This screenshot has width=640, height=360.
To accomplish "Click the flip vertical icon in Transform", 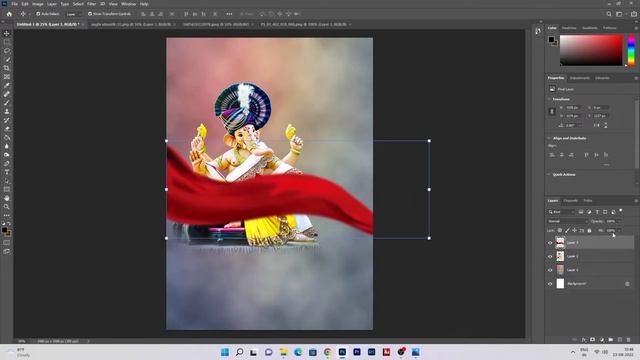I will pyautogui.click(x=606, y=125).
